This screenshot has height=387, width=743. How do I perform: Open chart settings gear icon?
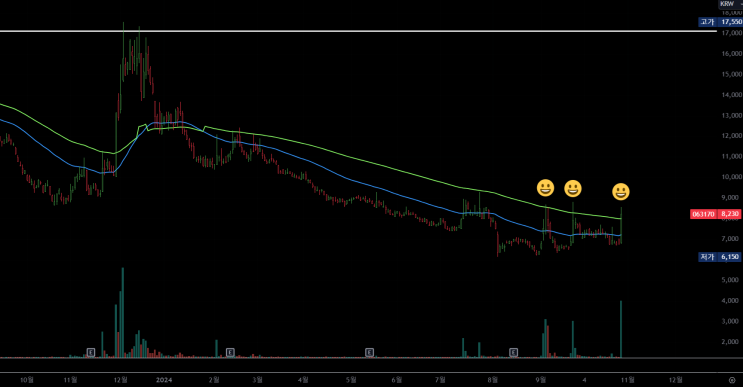click(732, 380)
